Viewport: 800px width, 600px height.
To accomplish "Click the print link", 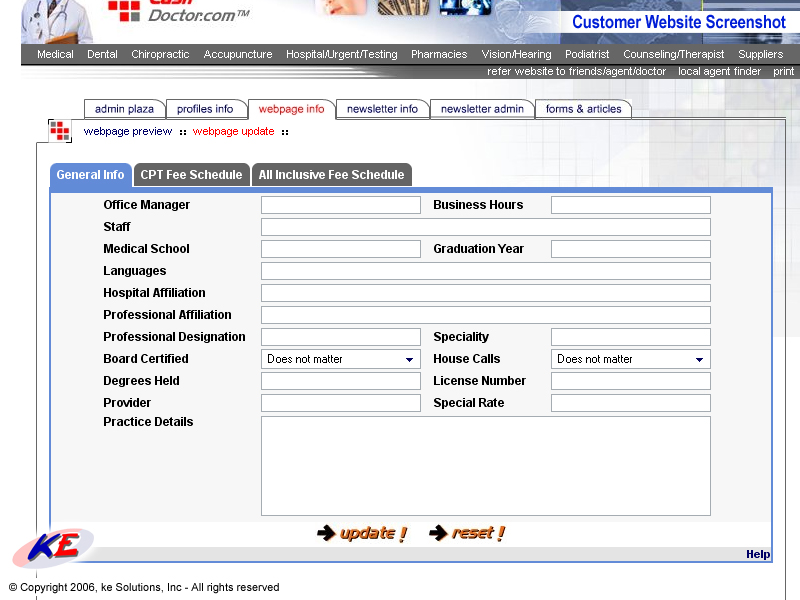I will (784, 71).
